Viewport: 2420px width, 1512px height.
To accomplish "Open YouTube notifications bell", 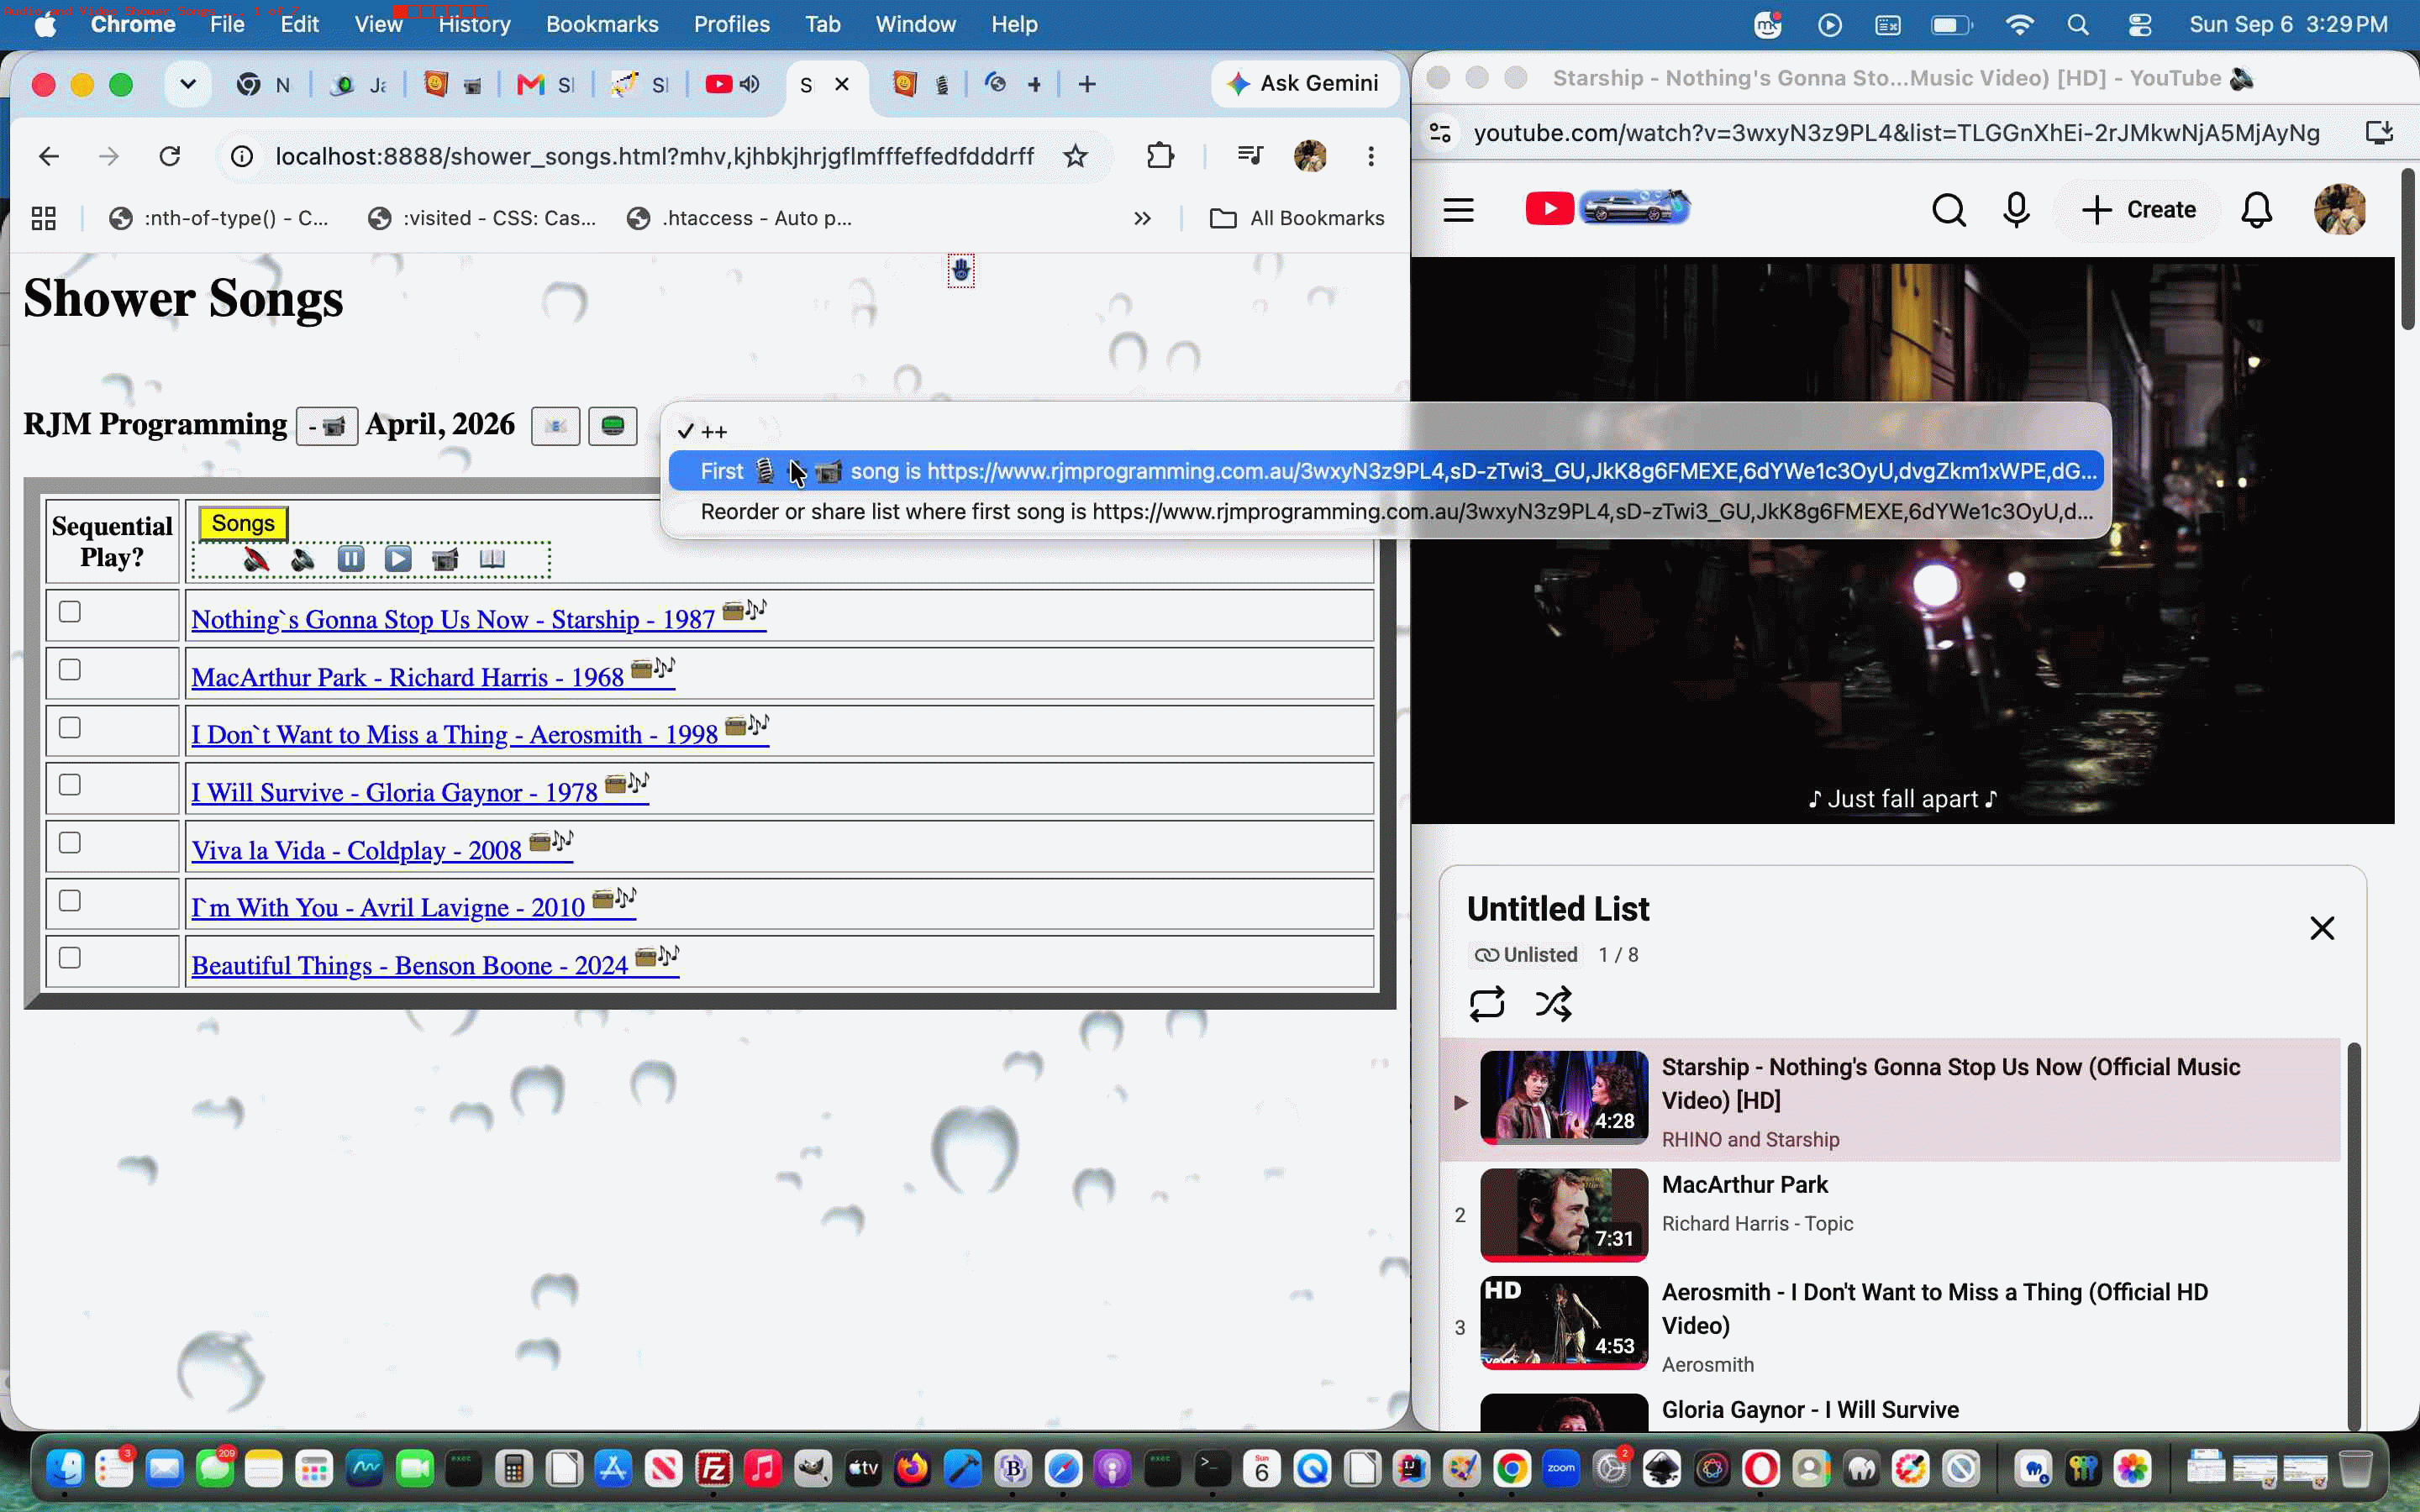I will (x=2256, y=210).
